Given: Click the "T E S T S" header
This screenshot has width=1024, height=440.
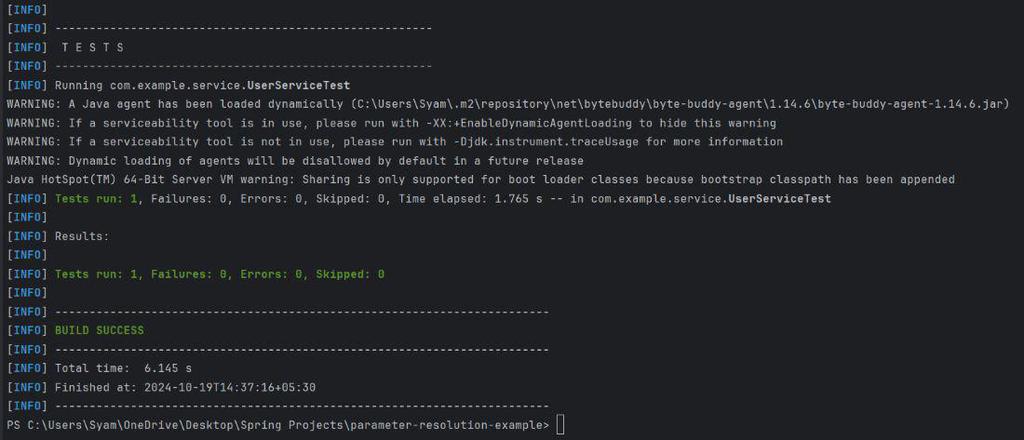Looking at the screenshot, I should [92, 47].
